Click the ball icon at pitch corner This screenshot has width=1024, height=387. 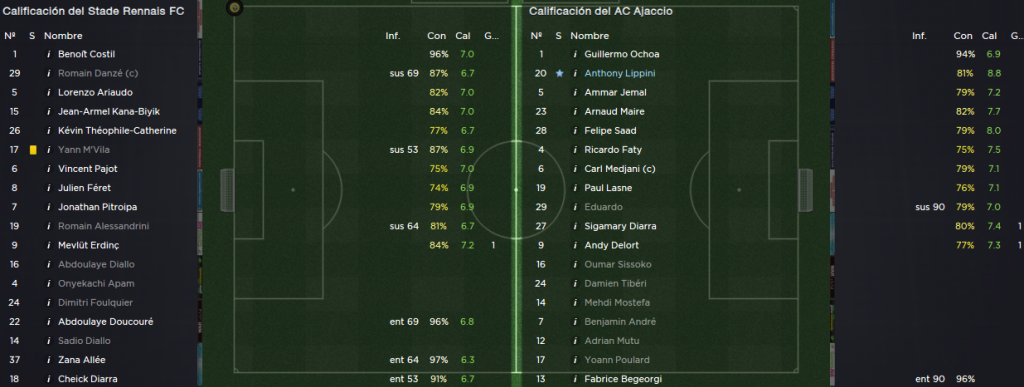(234, 8)
